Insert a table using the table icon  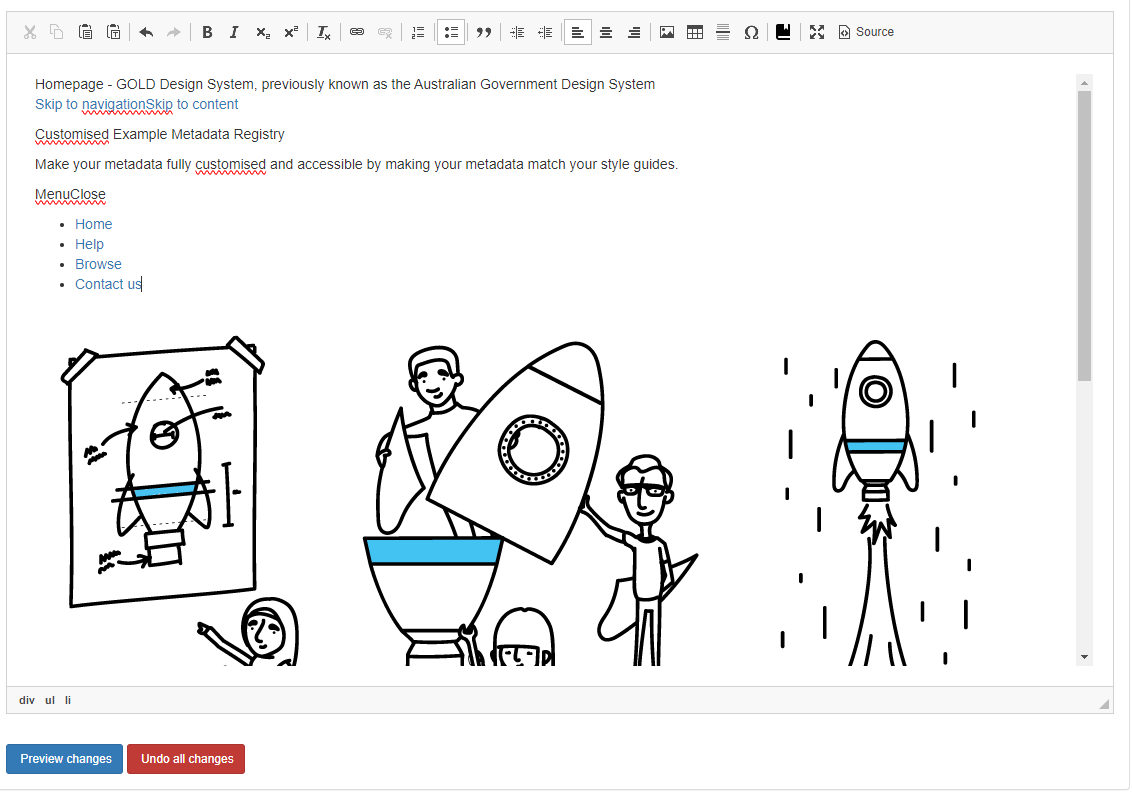pyautogui.click(x=695, y=32)
